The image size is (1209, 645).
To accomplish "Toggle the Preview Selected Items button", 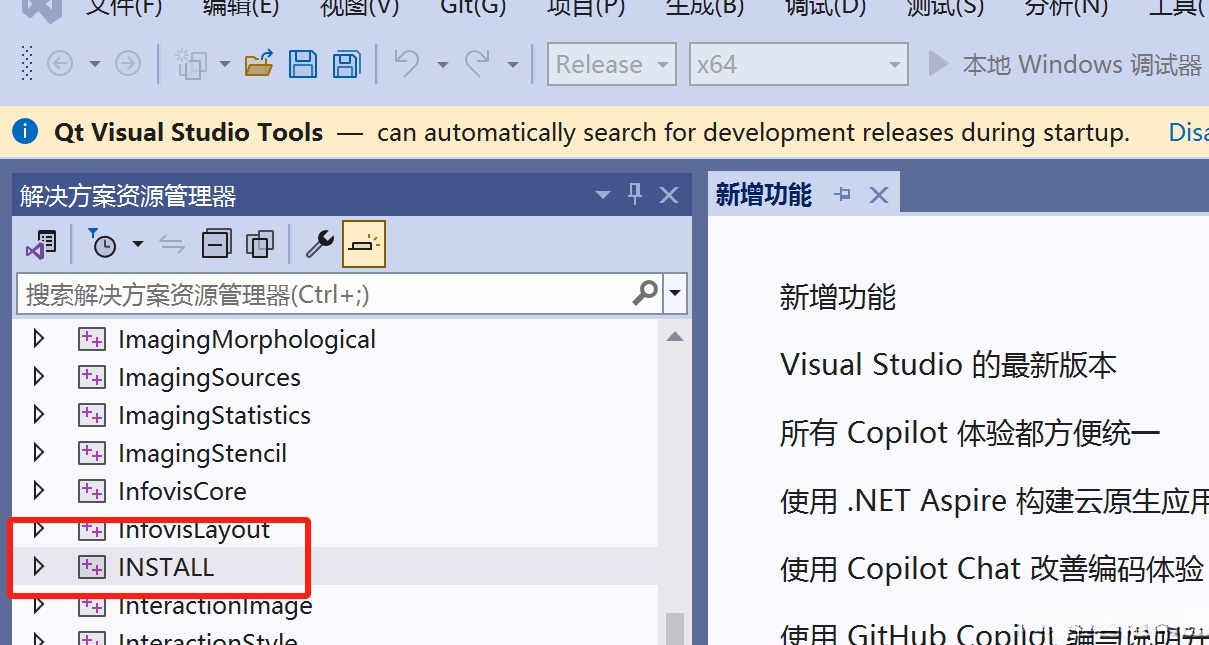I will coord(364,244).
